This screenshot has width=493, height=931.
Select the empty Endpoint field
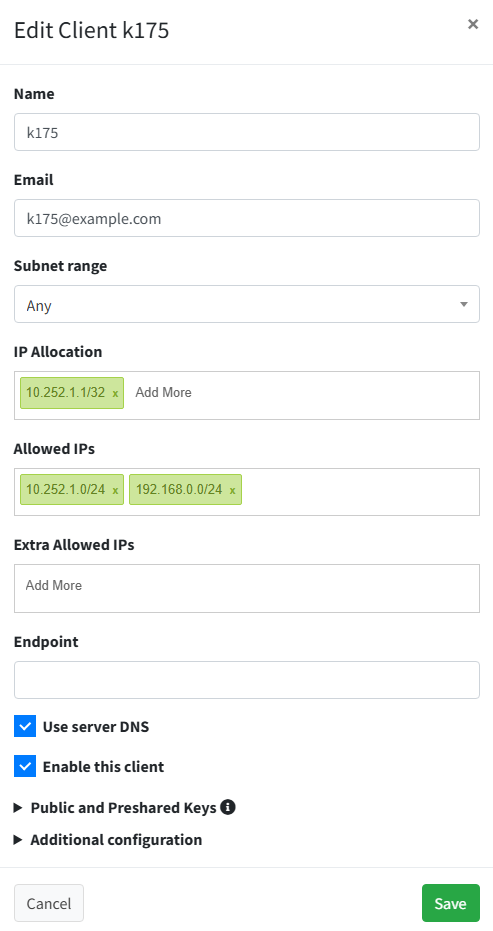(246, 680)
